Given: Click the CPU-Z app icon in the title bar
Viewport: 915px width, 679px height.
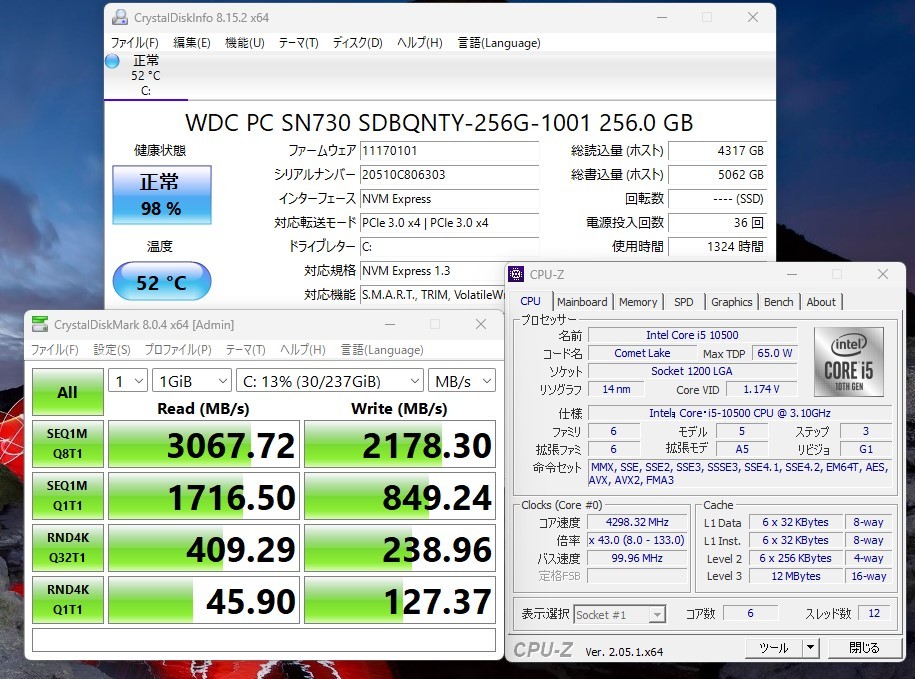Looking at the screenshot, I should pyautogui.click(x=516, y=273).
